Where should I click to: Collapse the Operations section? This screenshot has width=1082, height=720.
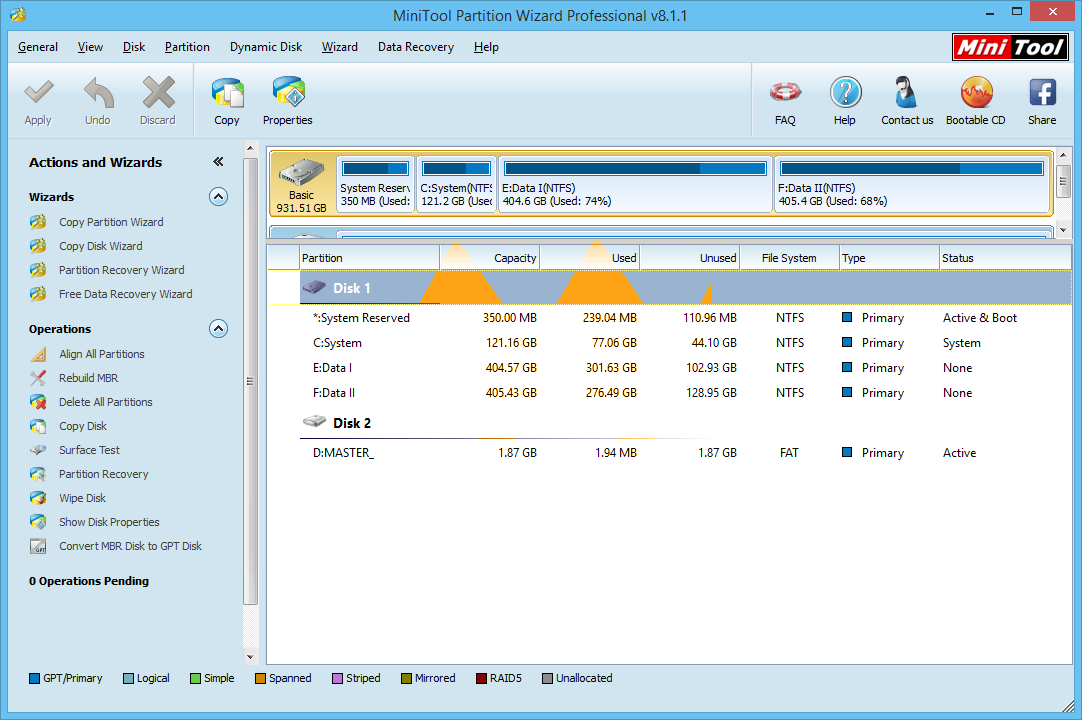(x=218, y=329)
